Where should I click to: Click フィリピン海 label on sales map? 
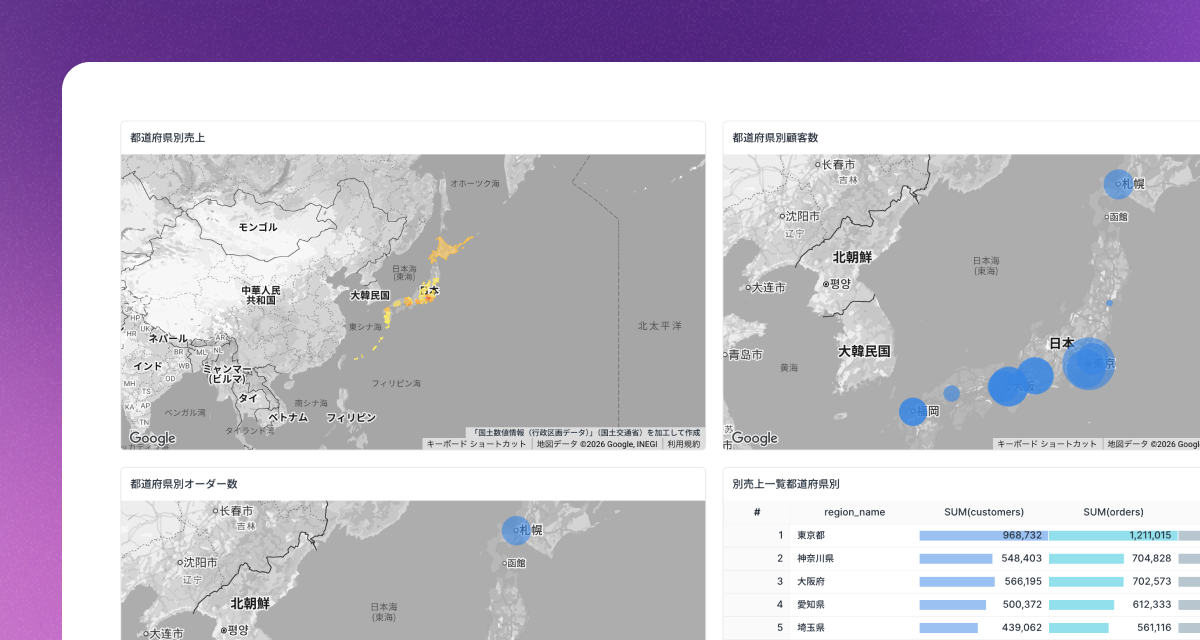pyautogui.click(x=396, y=383)
